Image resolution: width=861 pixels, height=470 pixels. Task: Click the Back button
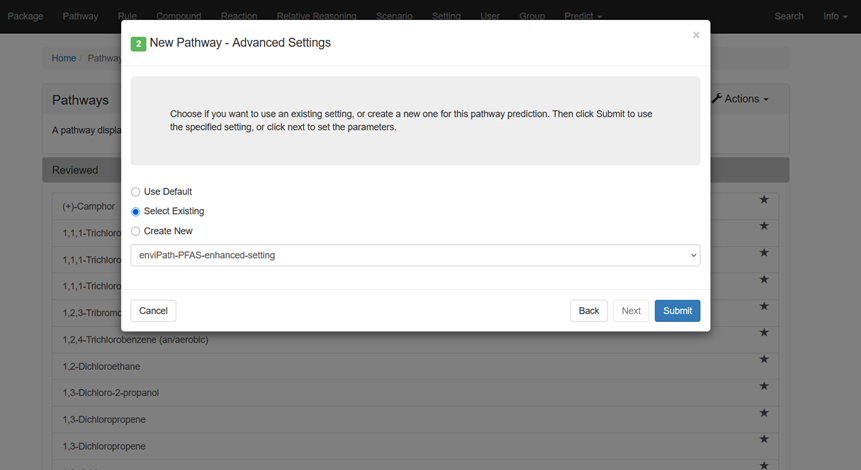589,311
